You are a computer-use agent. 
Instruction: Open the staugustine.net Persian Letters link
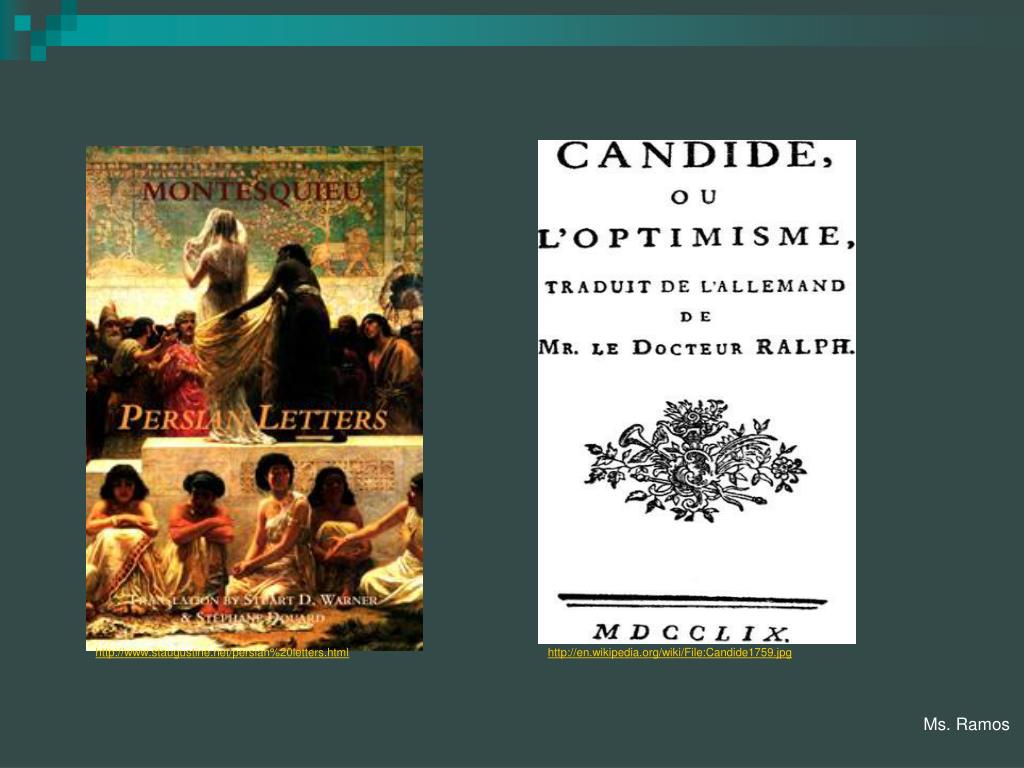222,652
